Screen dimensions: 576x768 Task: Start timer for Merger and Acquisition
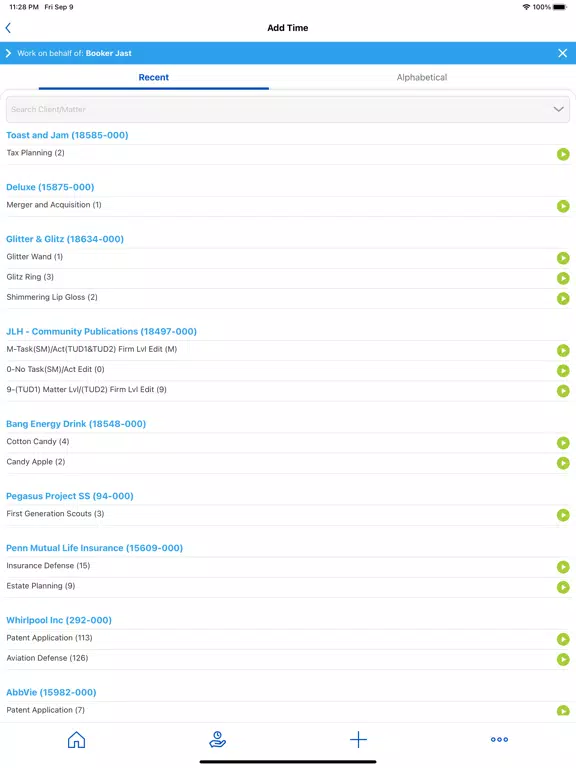[563, 206]
